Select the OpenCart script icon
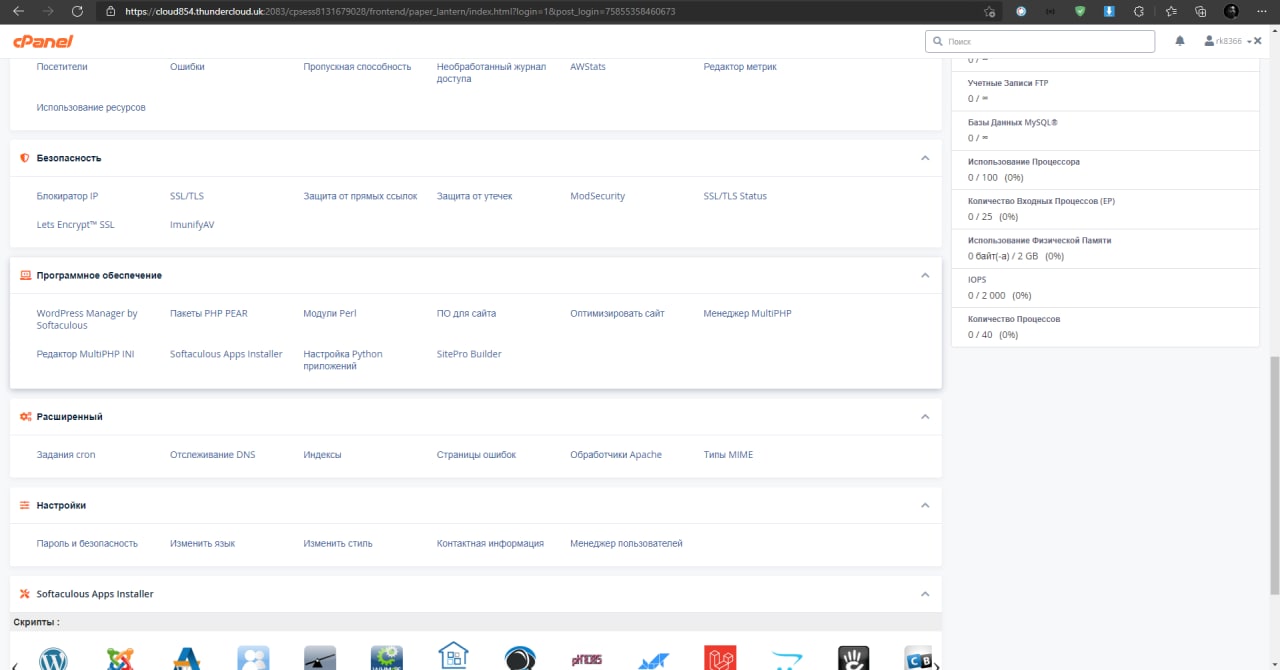 pos(786,660)
